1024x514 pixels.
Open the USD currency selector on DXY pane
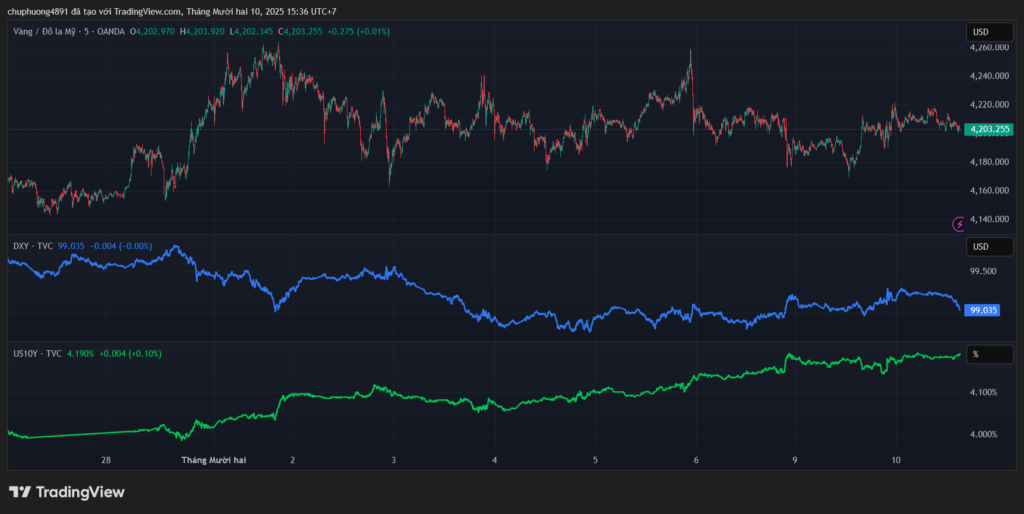tap(989, 247)
